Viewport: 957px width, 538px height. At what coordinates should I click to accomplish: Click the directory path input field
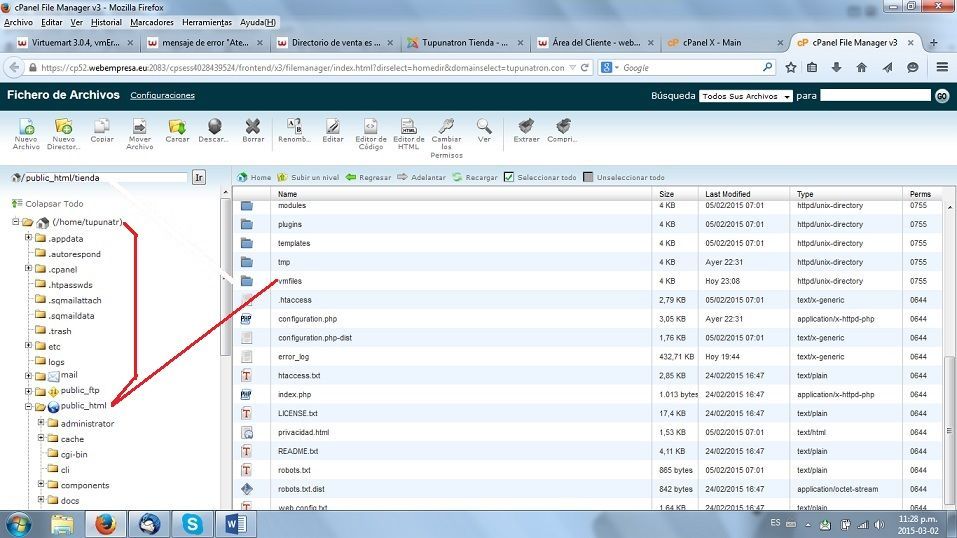(104, 178)
